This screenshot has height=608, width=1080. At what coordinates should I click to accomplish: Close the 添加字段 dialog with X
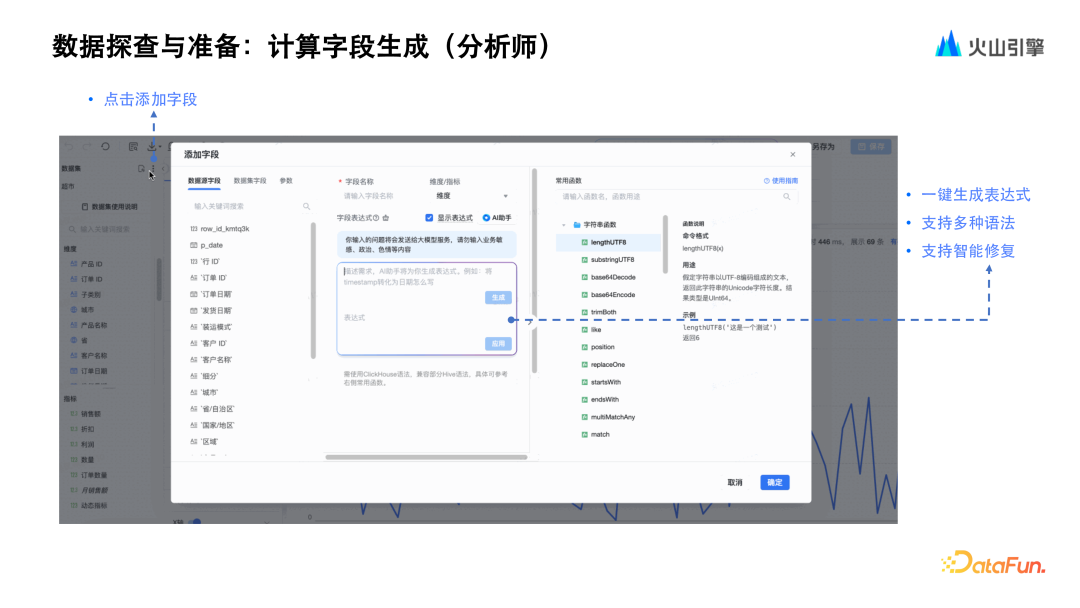pos(793,155)
